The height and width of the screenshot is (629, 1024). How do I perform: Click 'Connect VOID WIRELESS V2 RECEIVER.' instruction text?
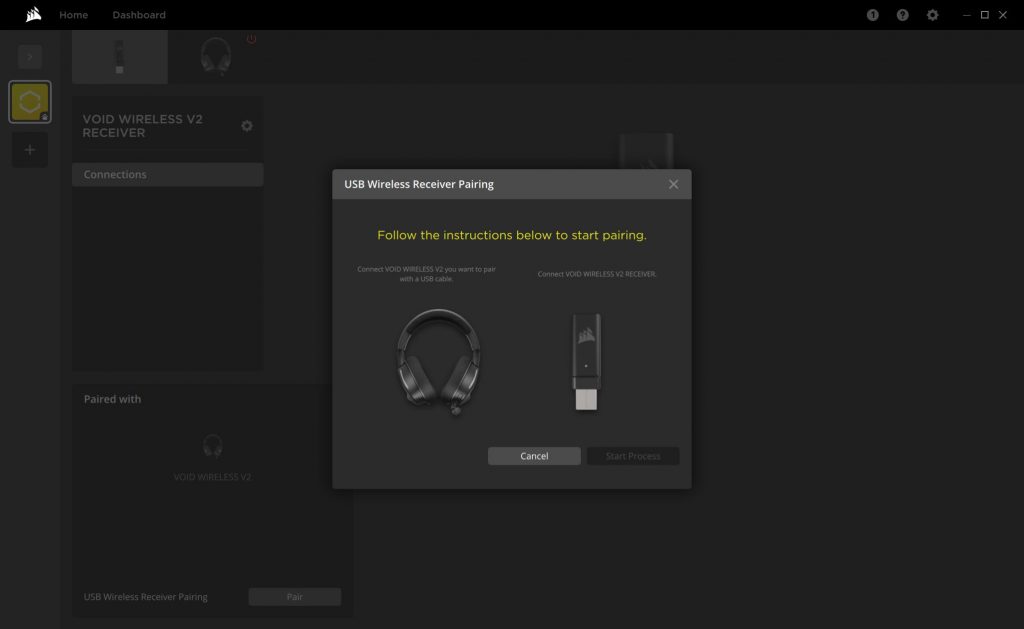pos(597,274)
